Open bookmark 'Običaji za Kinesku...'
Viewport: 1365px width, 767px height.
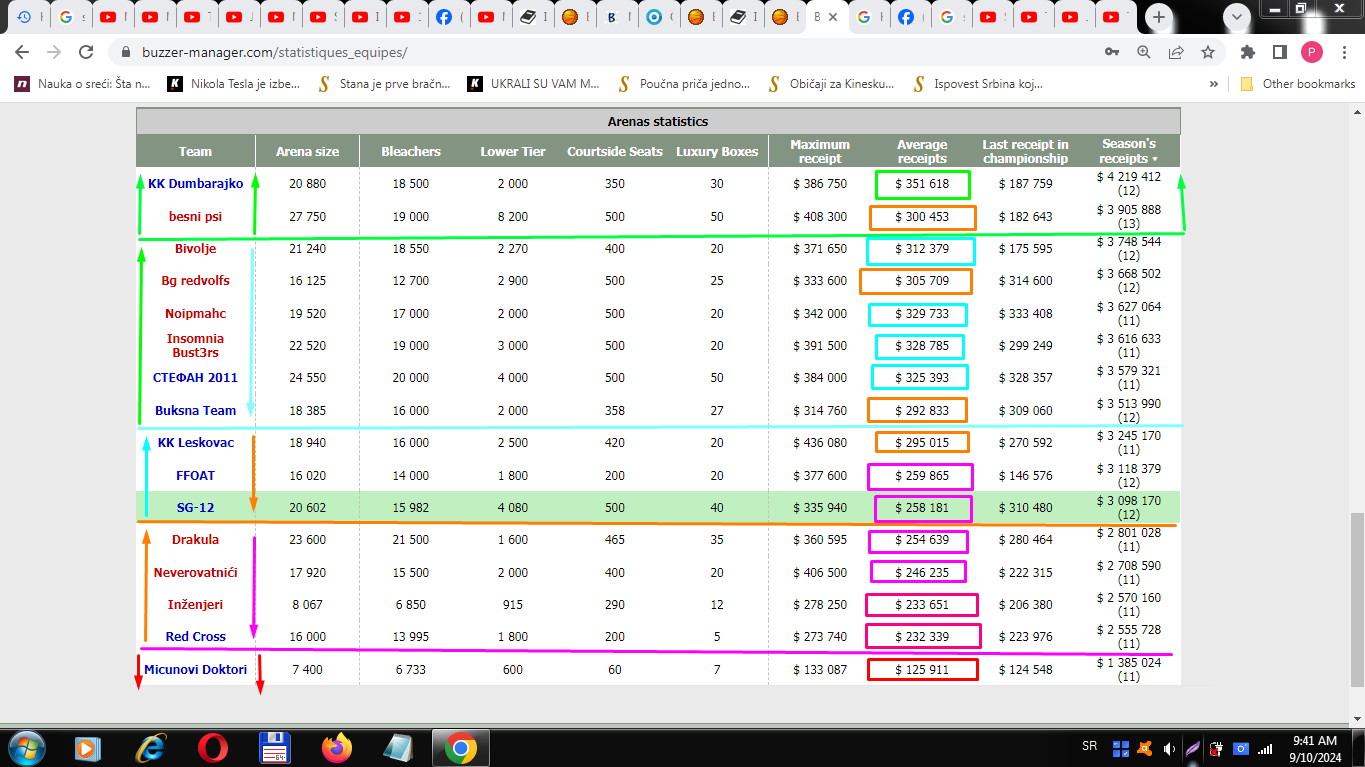coord(832,84)
